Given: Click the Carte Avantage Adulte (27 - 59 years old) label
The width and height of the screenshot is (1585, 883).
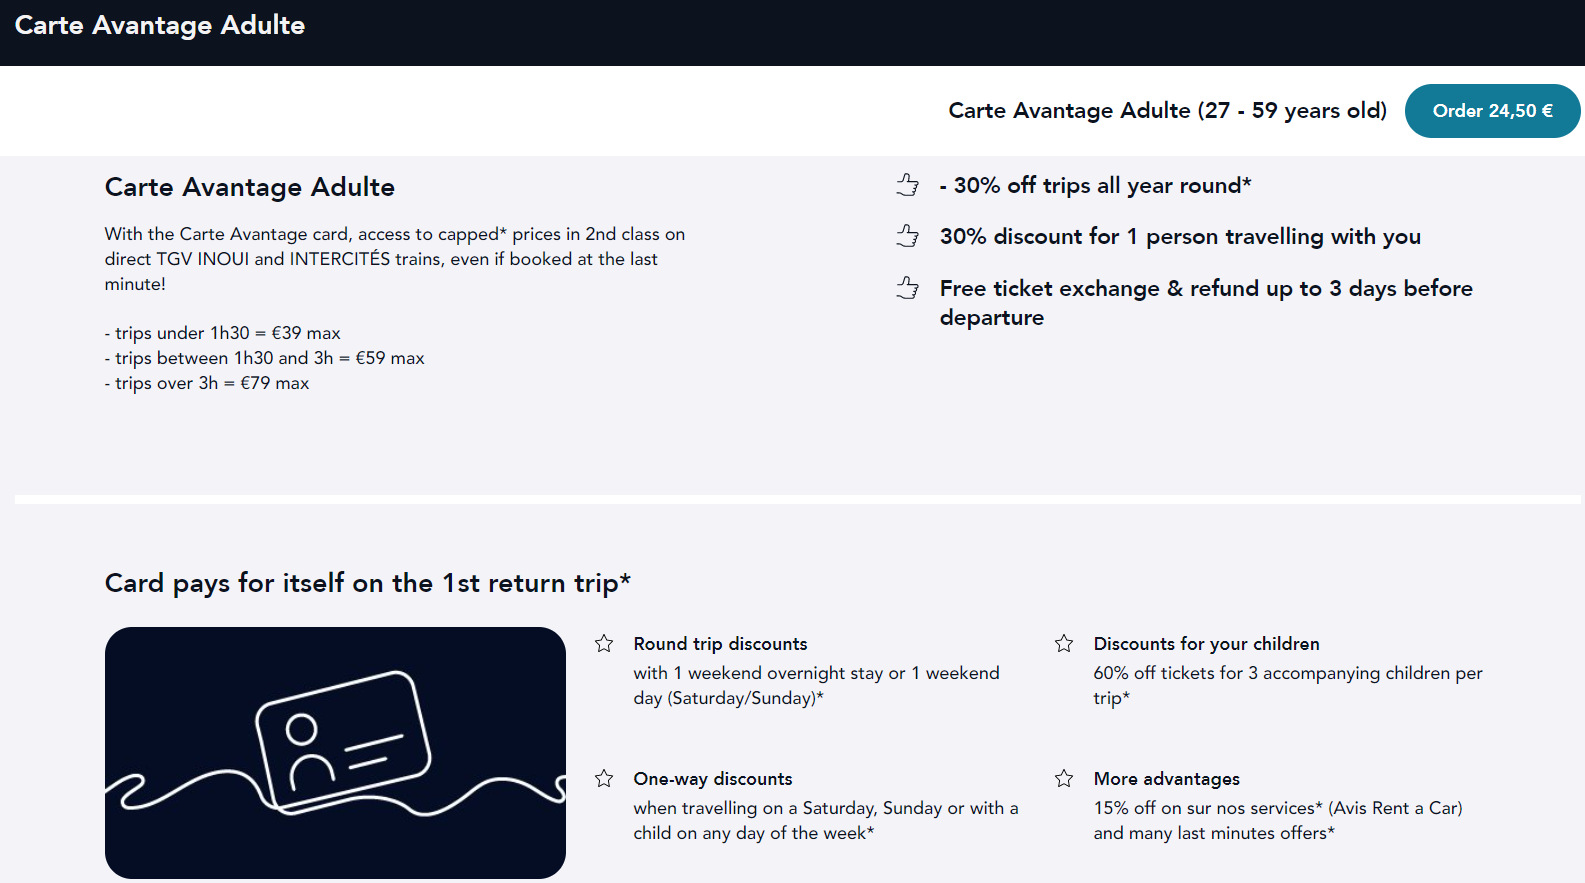Looking at the screenshot, I should (x=1167, y=111).
